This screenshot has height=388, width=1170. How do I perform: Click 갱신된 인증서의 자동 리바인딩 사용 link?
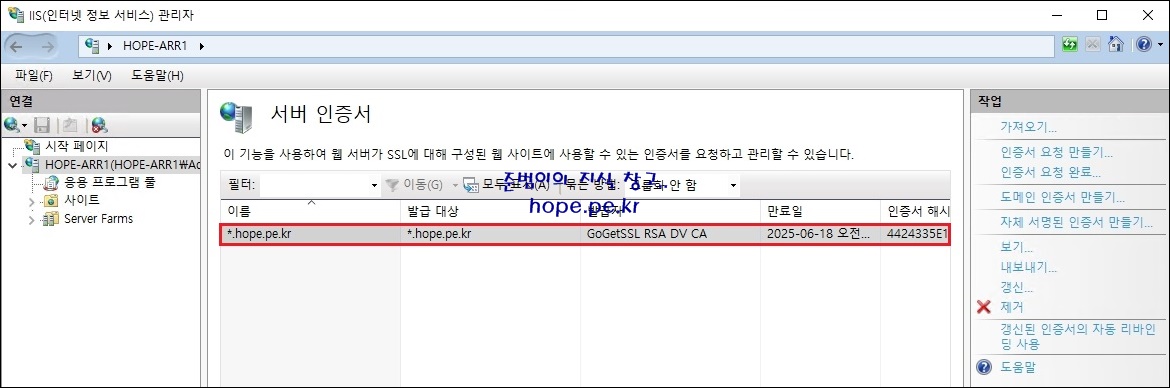click(x=1077, y=337)
